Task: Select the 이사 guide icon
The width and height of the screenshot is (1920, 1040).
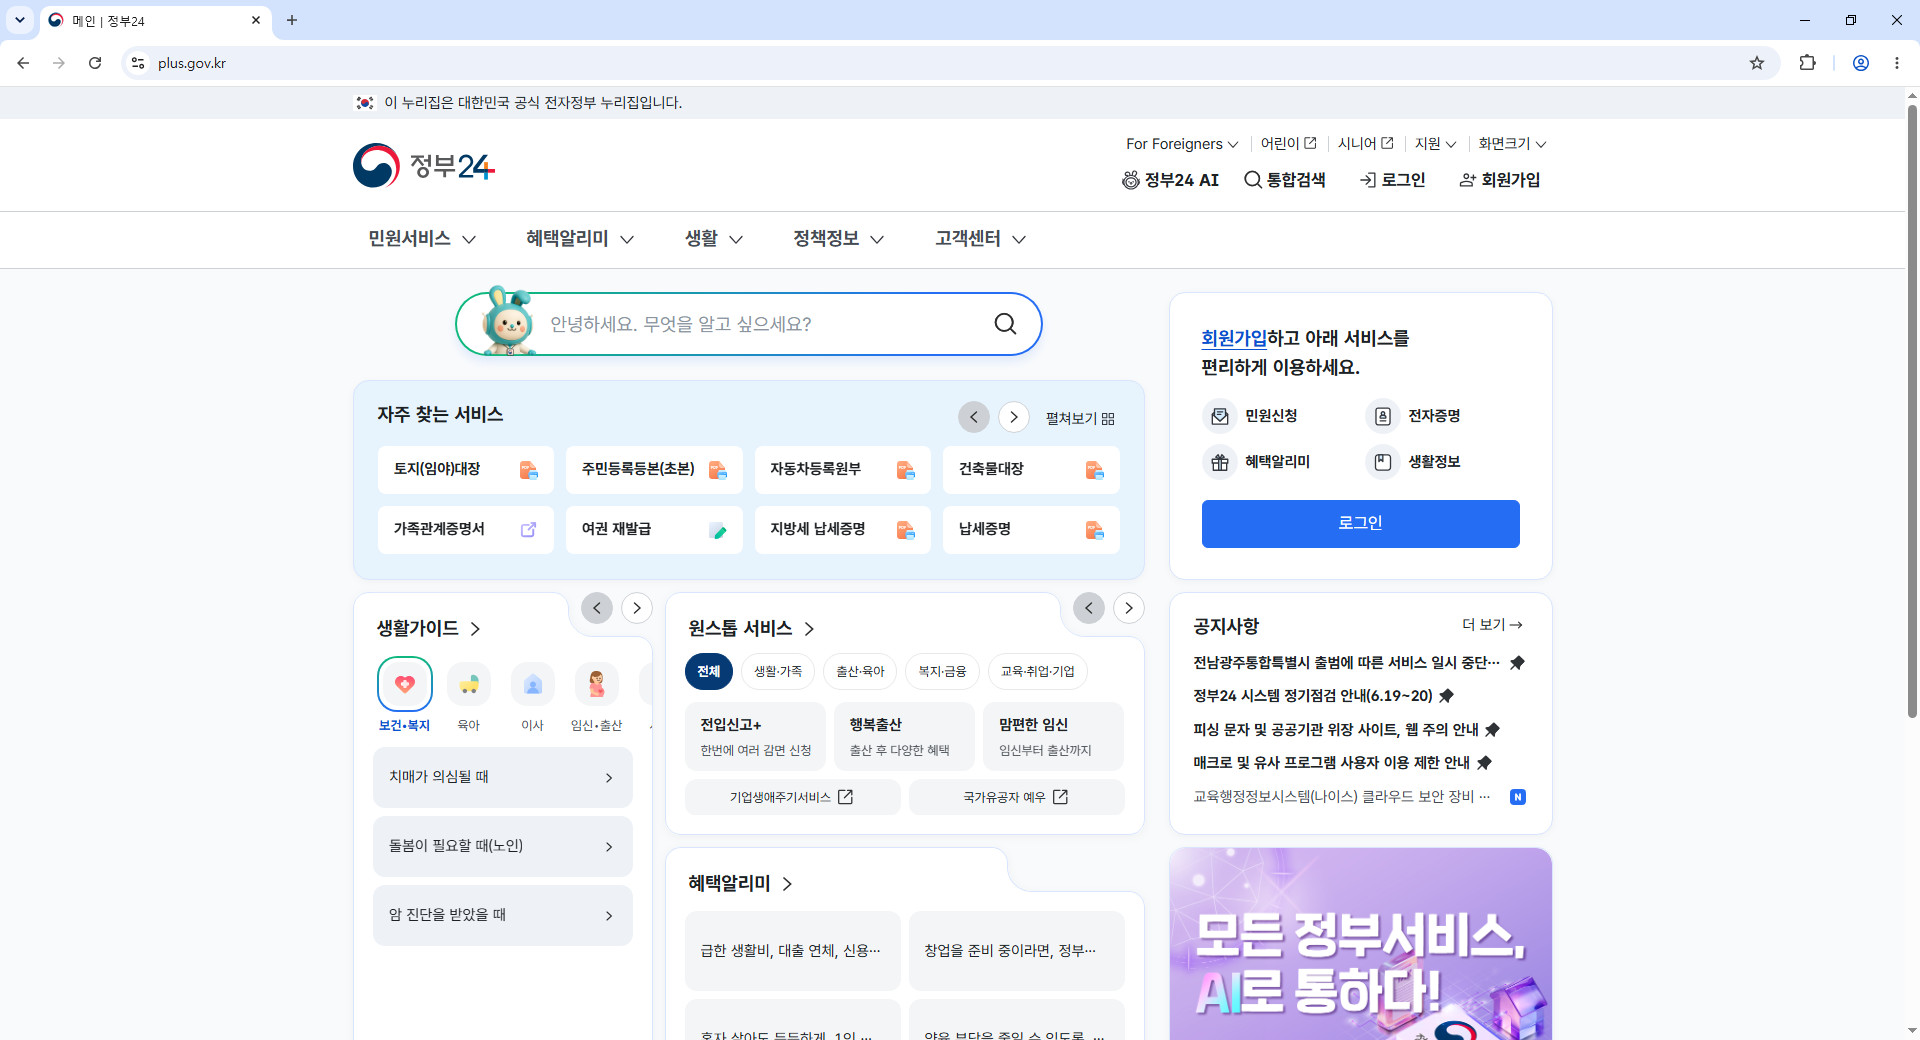Action: click(533, 684)
